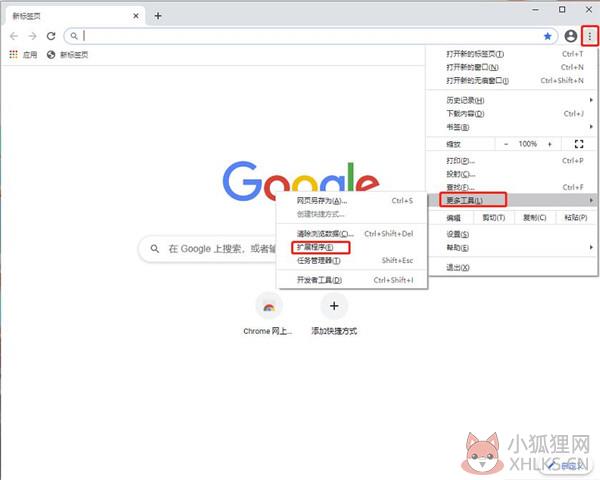The height and width of the screenshot is (480, 600).
Task: Enter fullscreen via the zoom row icon
Action: tap(579, 144)
